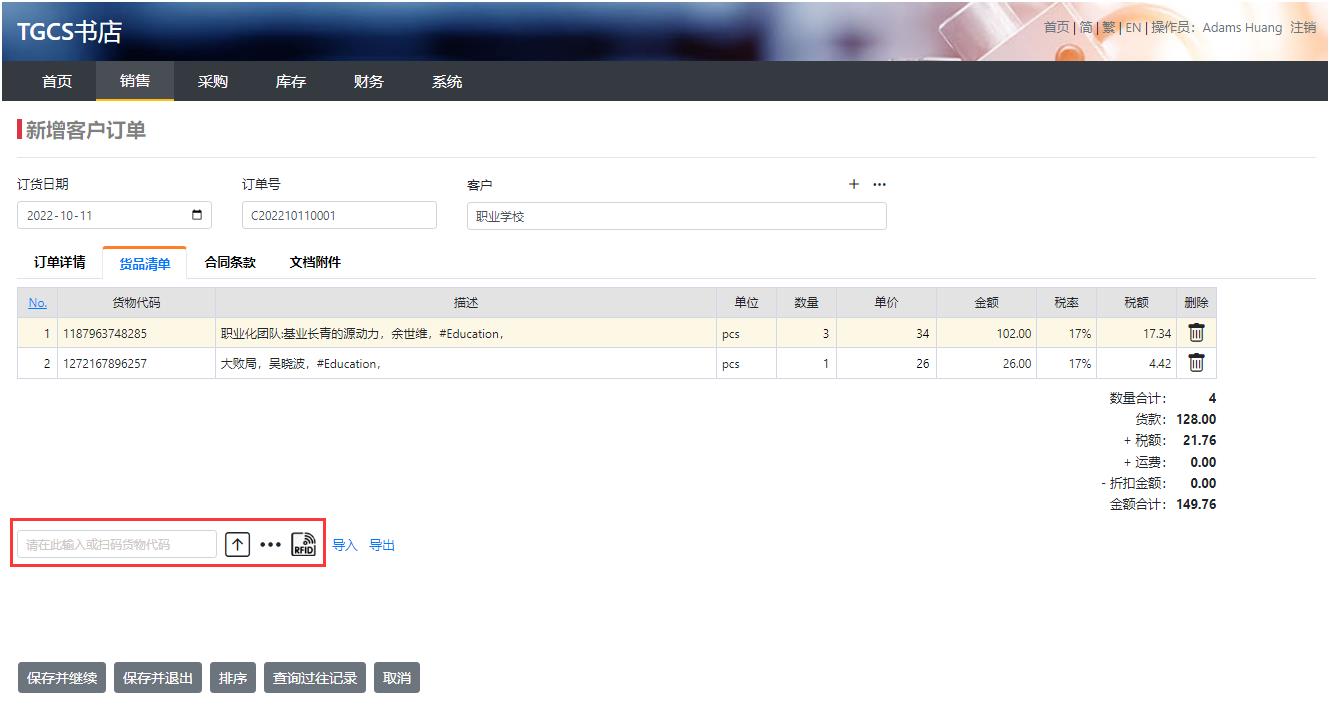Switch to the 合同条款 tab
1330x705 pixels.
(x=230, y=262)
